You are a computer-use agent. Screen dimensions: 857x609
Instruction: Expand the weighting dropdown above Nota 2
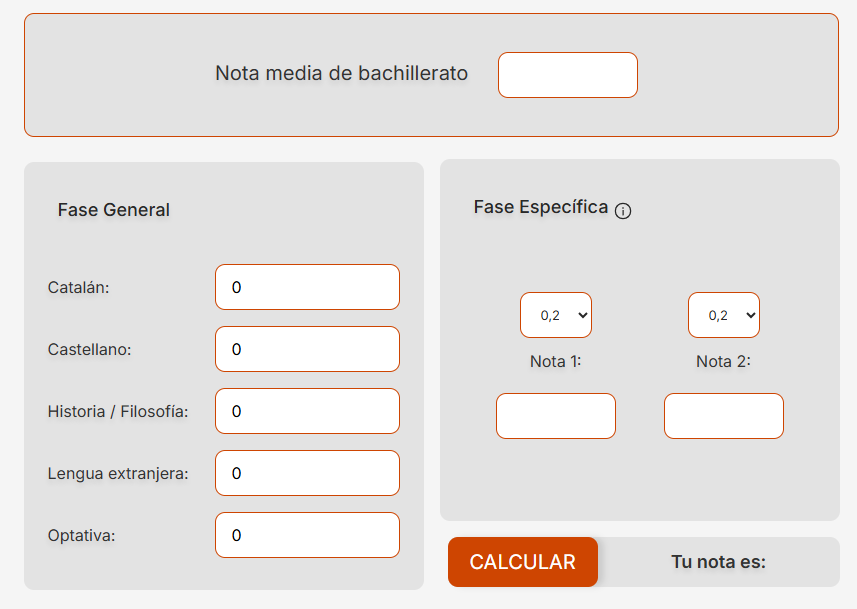coord(724,315)
